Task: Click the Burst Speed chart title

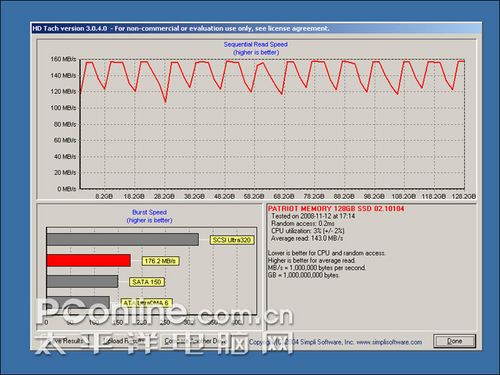Action: (149, 212)
